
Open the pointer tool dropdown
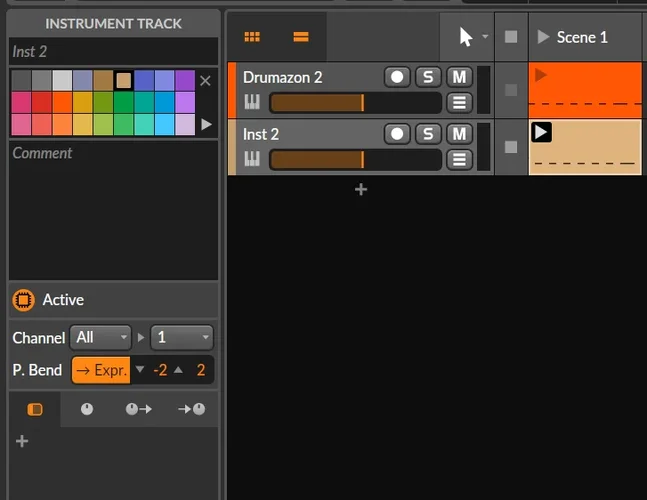tap(485, 37)
